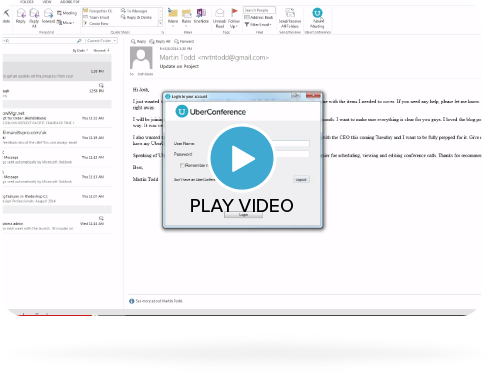Click the red video progress bar
This screenshot has width=488, height=374.
tap(55, 315)
